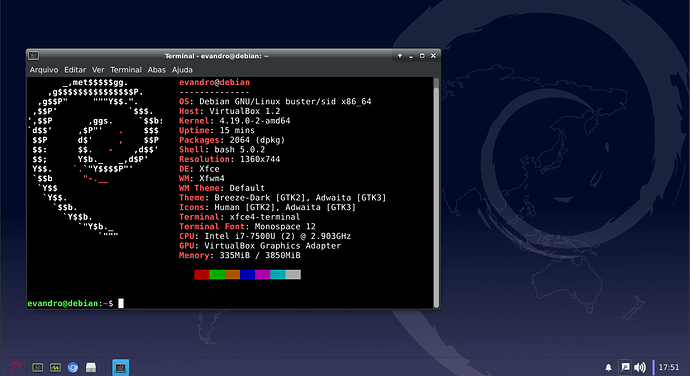Open the terminal window menu icon in titlebar

[x=33, y=55]
